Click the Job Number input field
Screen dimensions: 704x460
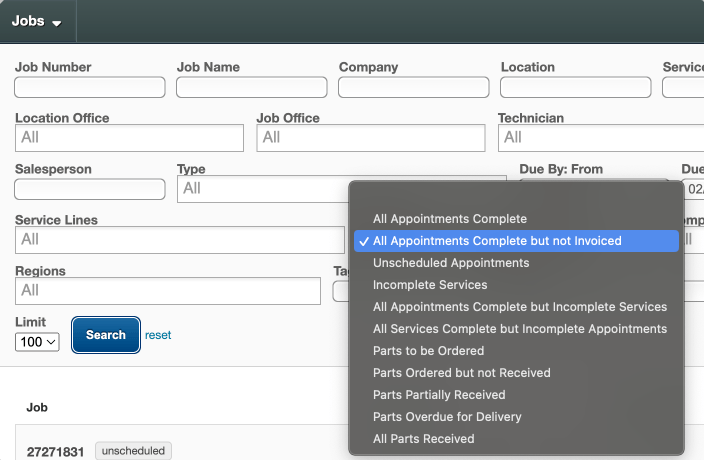90,88
